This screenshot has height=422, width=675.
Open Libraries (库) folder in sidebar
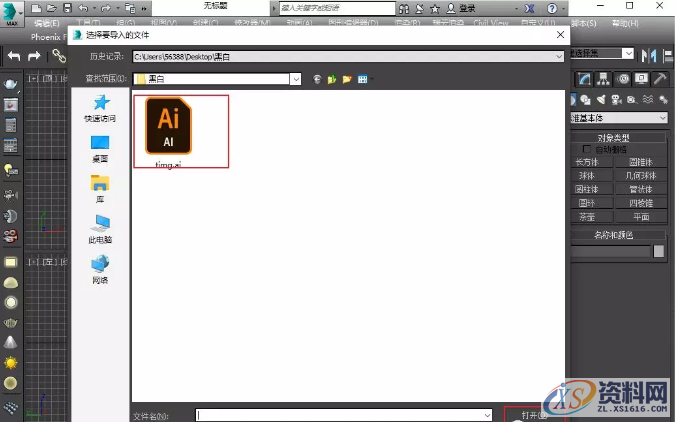tap(100, 184)
